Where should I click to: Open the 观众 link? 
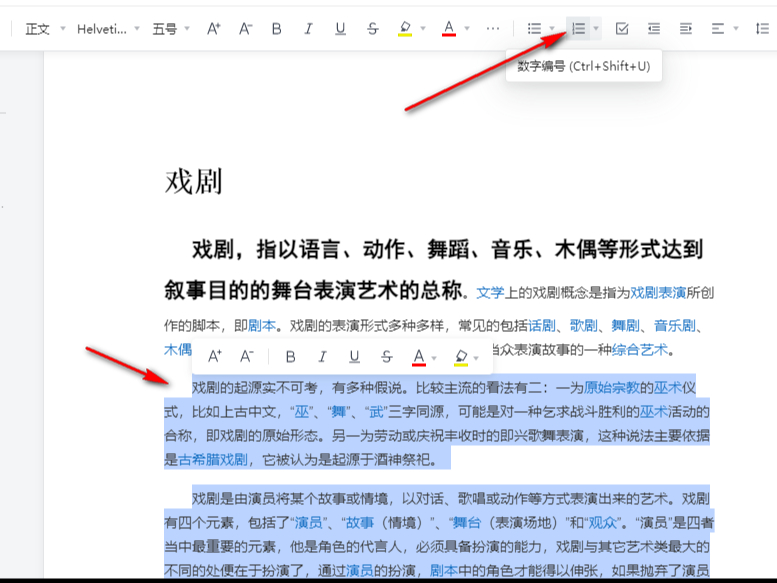click(603, 523)
